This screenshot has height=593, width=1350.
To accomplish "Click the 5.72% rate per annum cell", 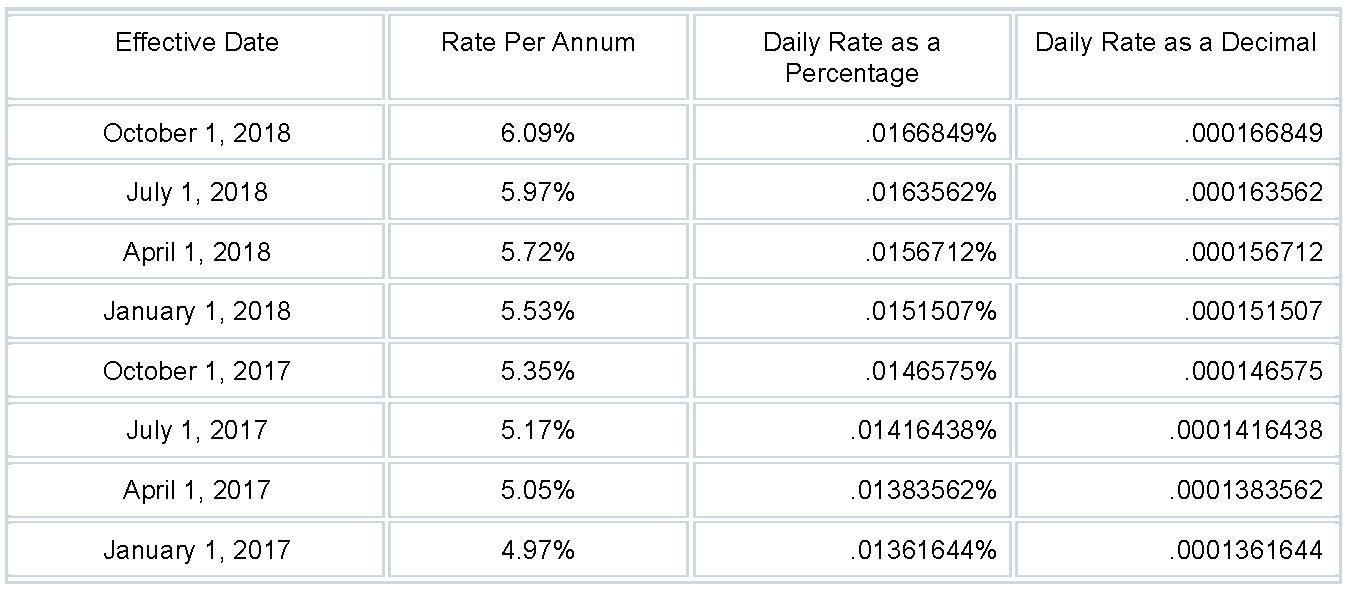I will click(x=538, y=252).
